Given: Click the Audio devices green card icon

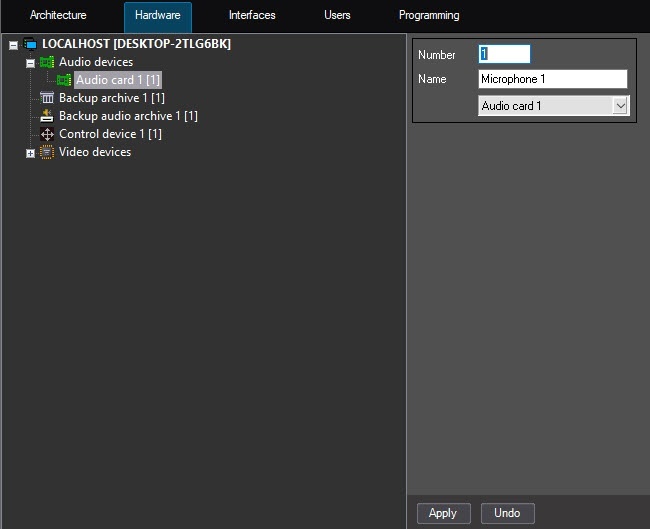Looking at the screenshot, I should coord(47,62).
